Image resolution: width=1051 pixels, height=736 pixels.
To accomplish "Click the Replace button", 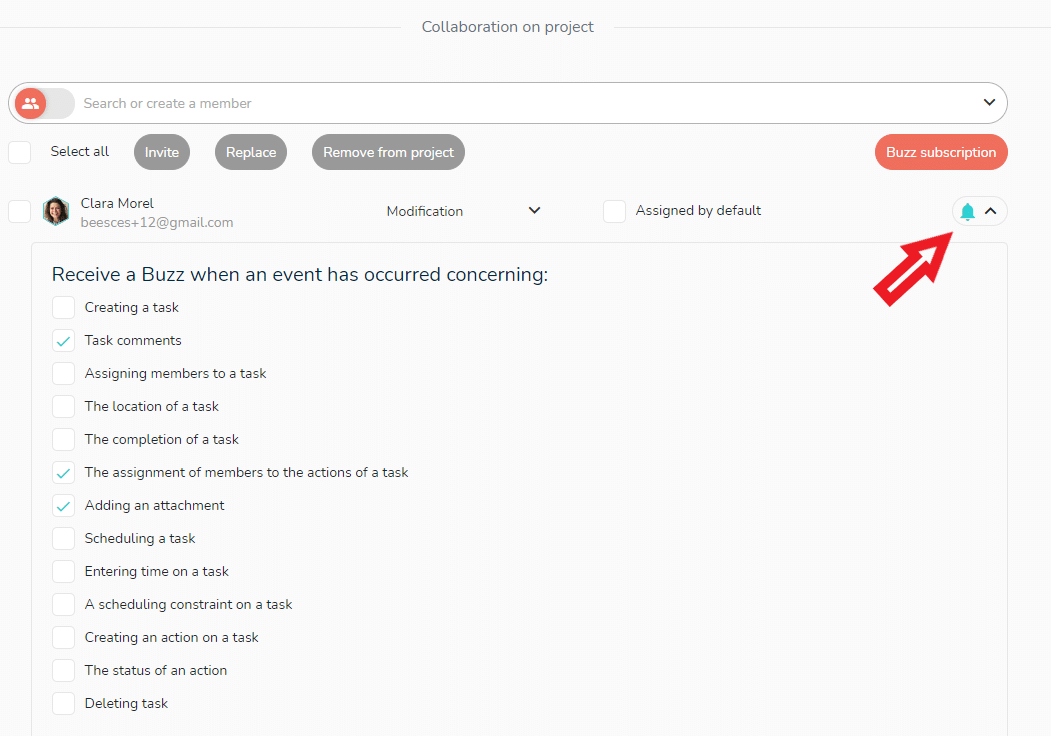I will [x=251, y=152].
